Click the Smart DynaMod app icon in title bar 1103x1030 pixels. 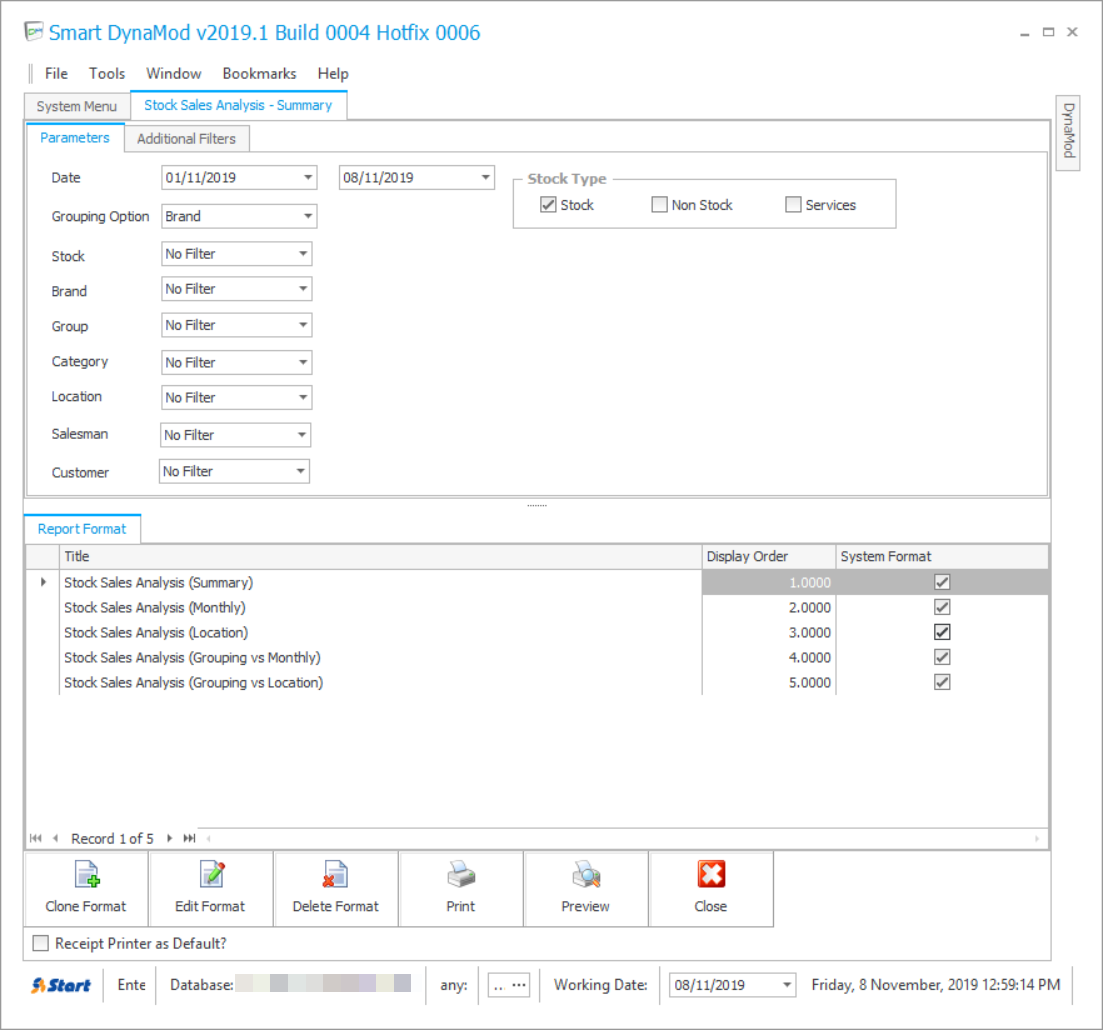pyautogui.click(x=34, y=32)
